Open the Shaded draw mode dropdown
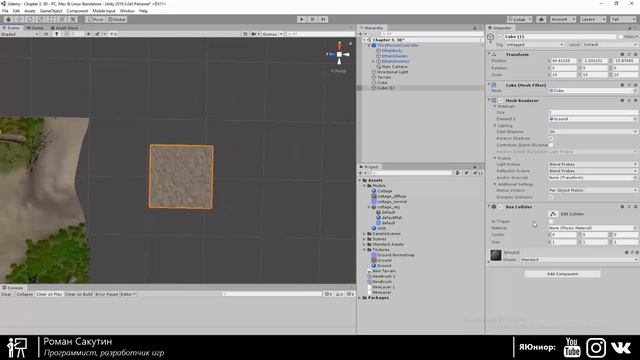The height and width of the screenshot is (360, 640). [20, 34]
